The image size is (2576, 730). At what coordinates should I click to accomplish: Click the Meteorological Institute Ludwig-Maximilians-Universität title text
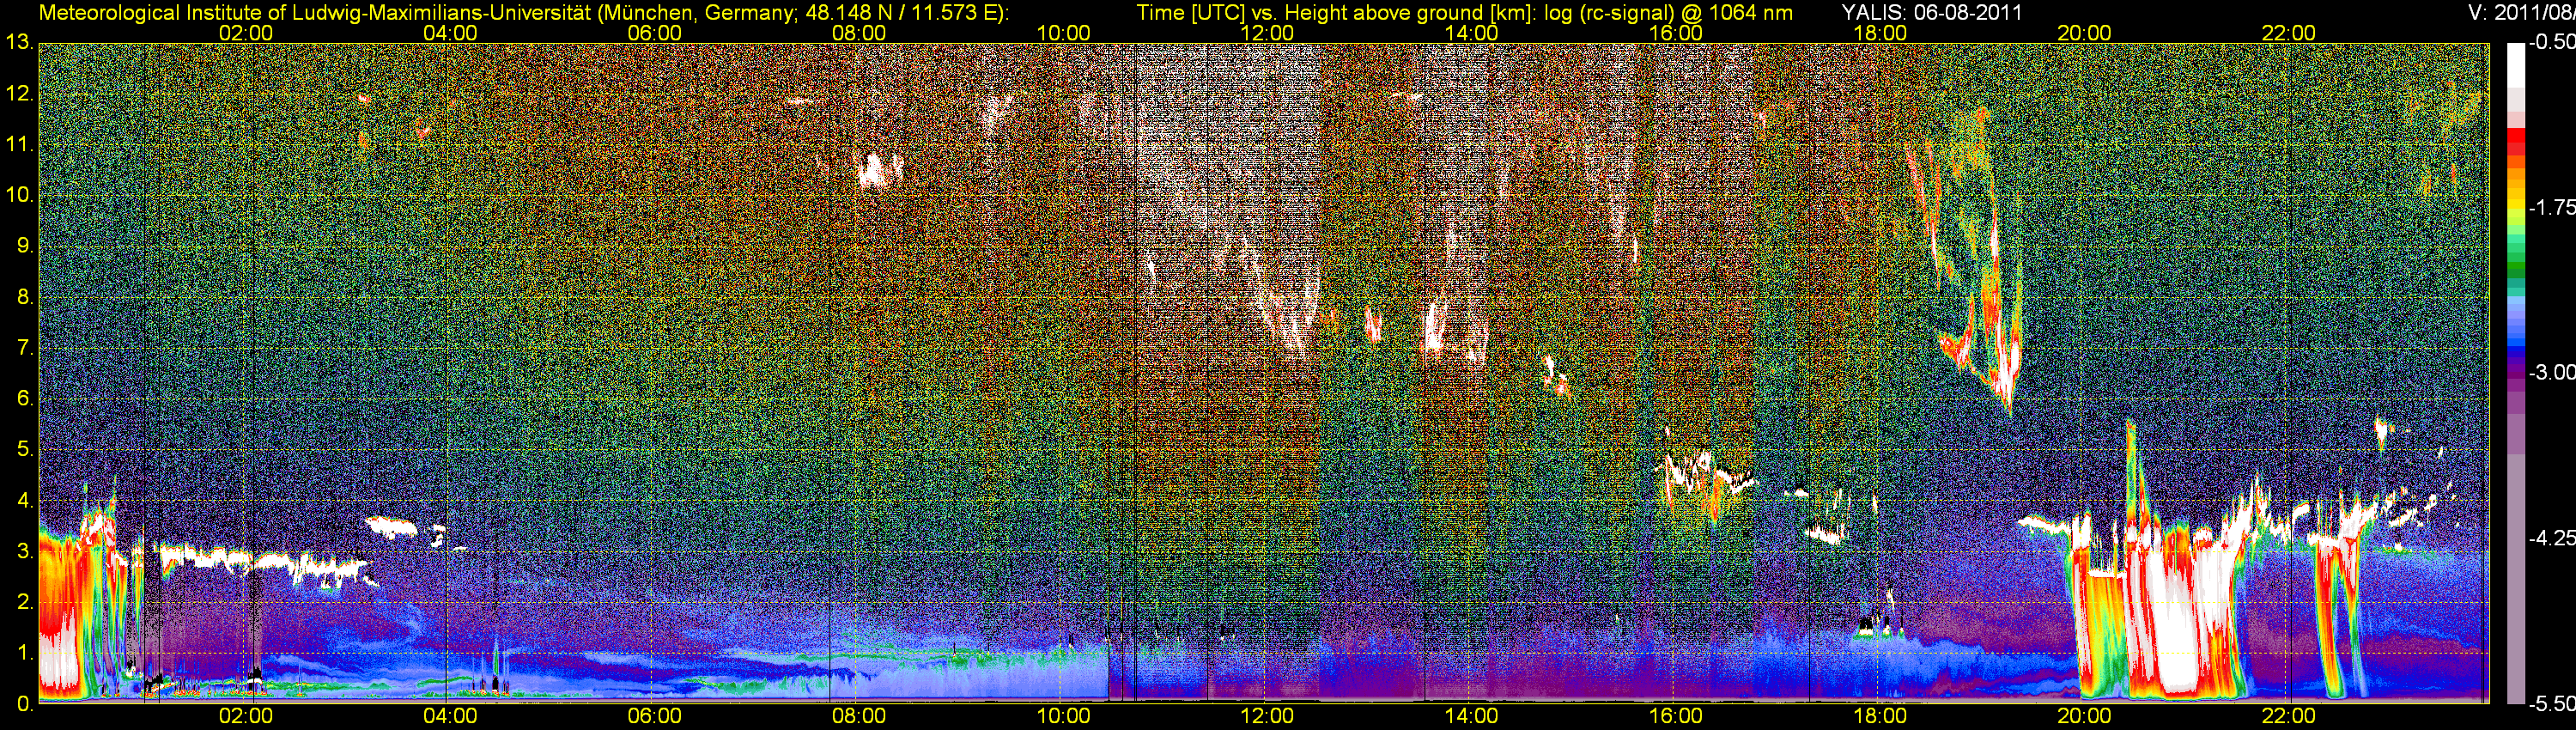coord(523,13)
